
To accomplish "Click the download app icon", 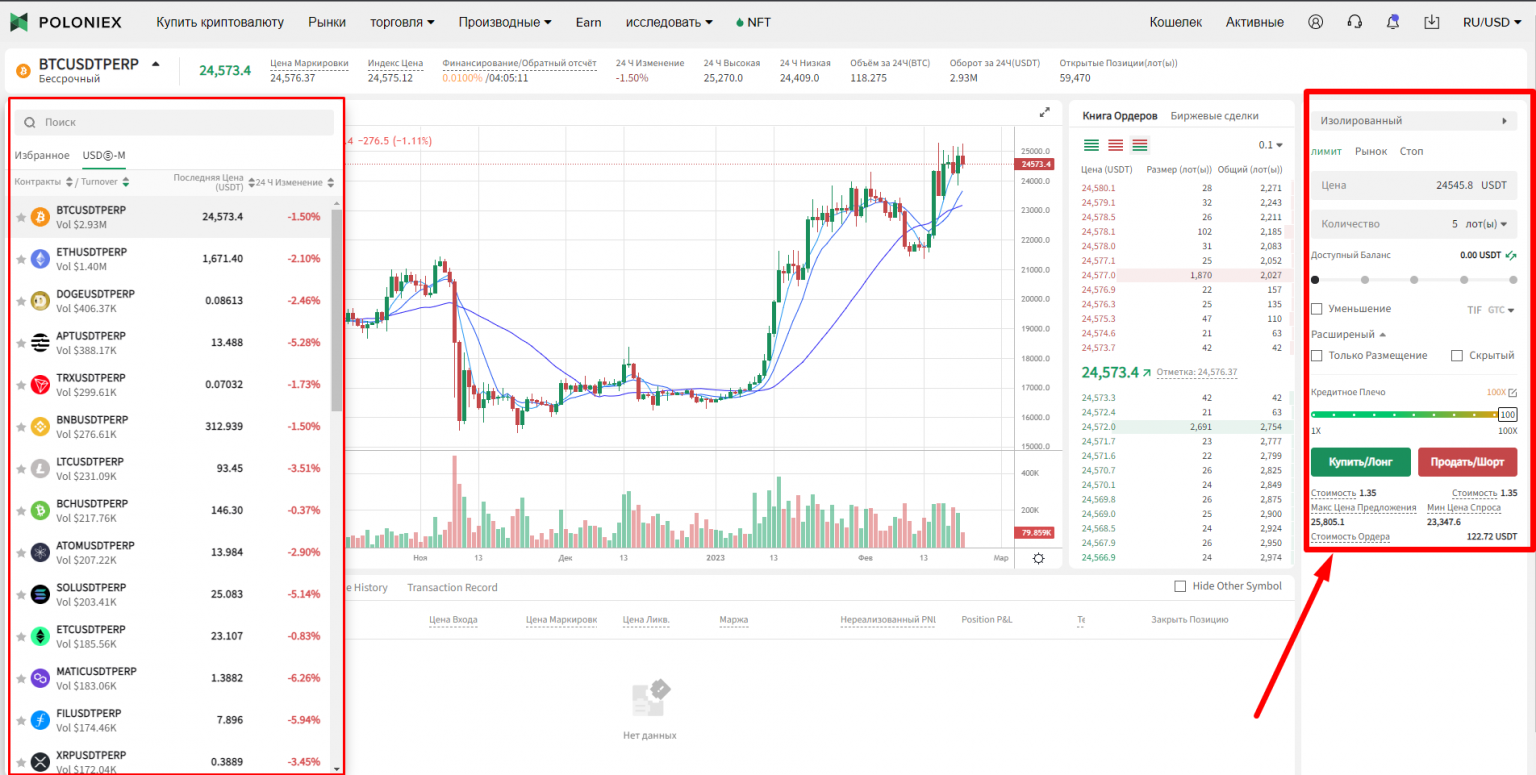I will pyautogui.click(x=1432, y=22).
